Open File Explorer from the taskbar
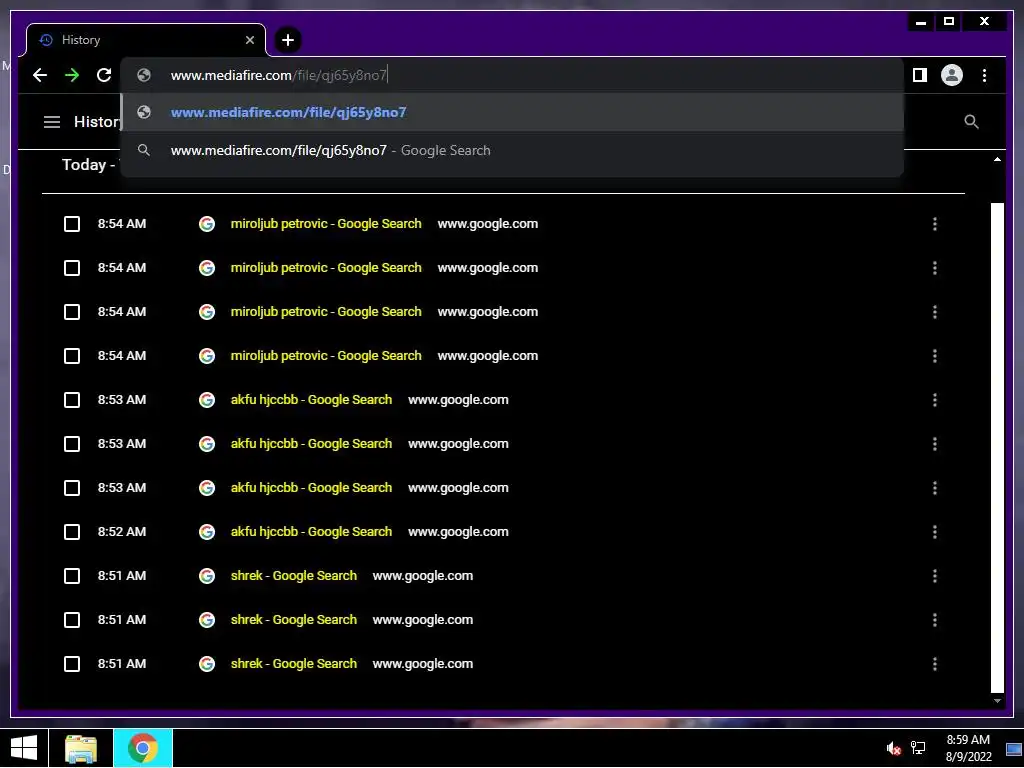1024x768 pixels. tap(81, 748)
